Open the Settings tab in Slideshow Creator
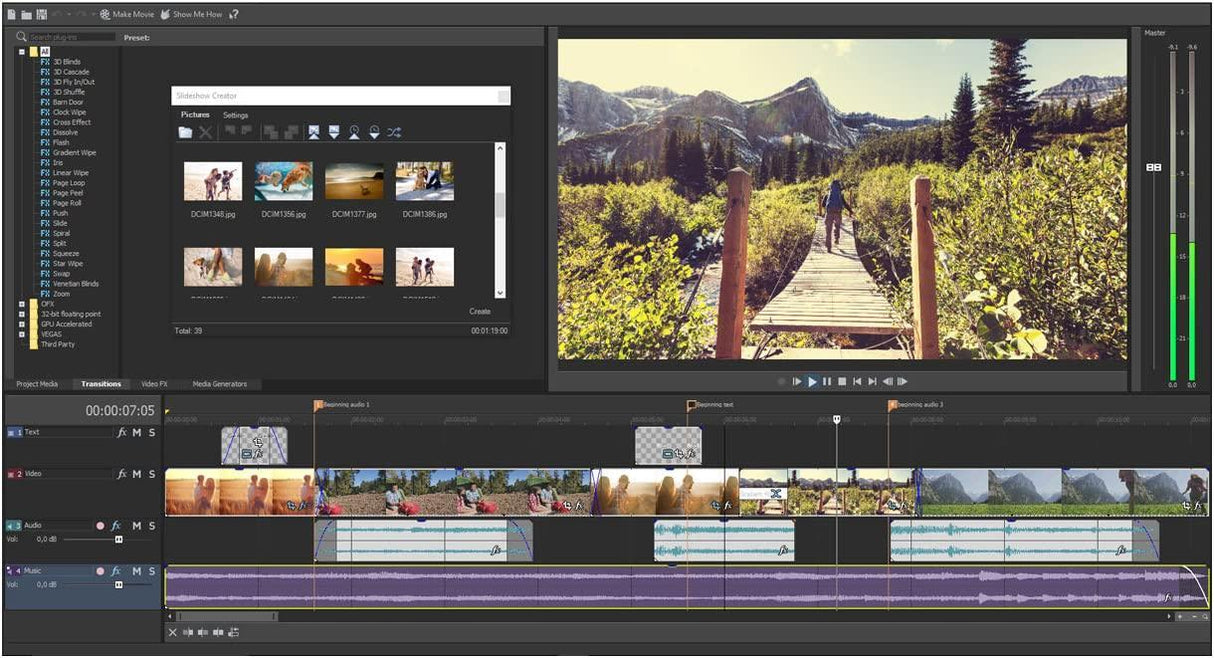 pos(236,115)
